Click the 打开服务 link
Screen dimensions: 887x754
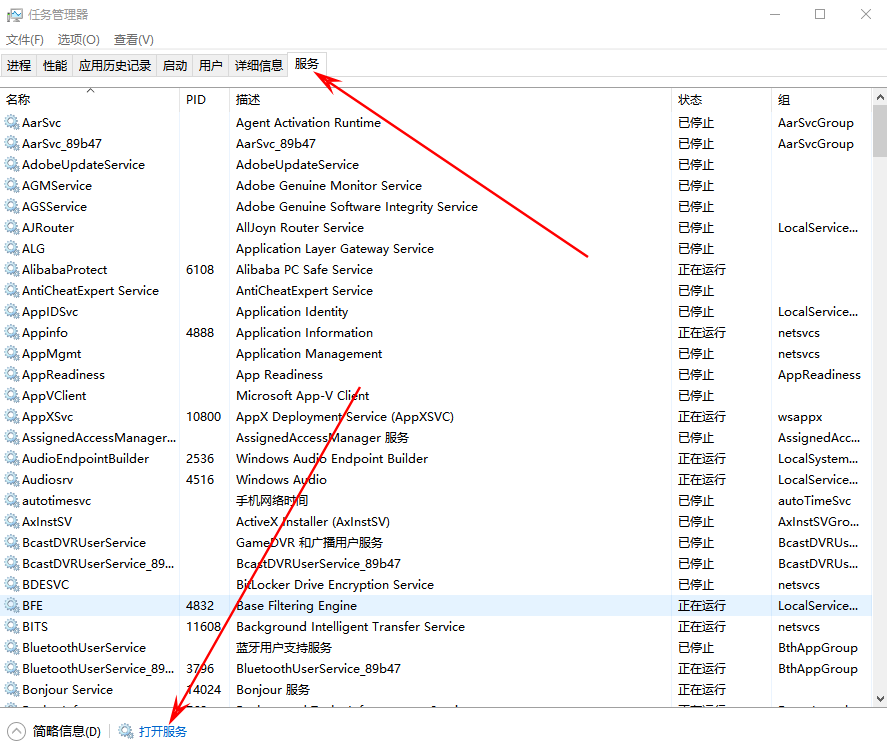(x=163, y=731)
